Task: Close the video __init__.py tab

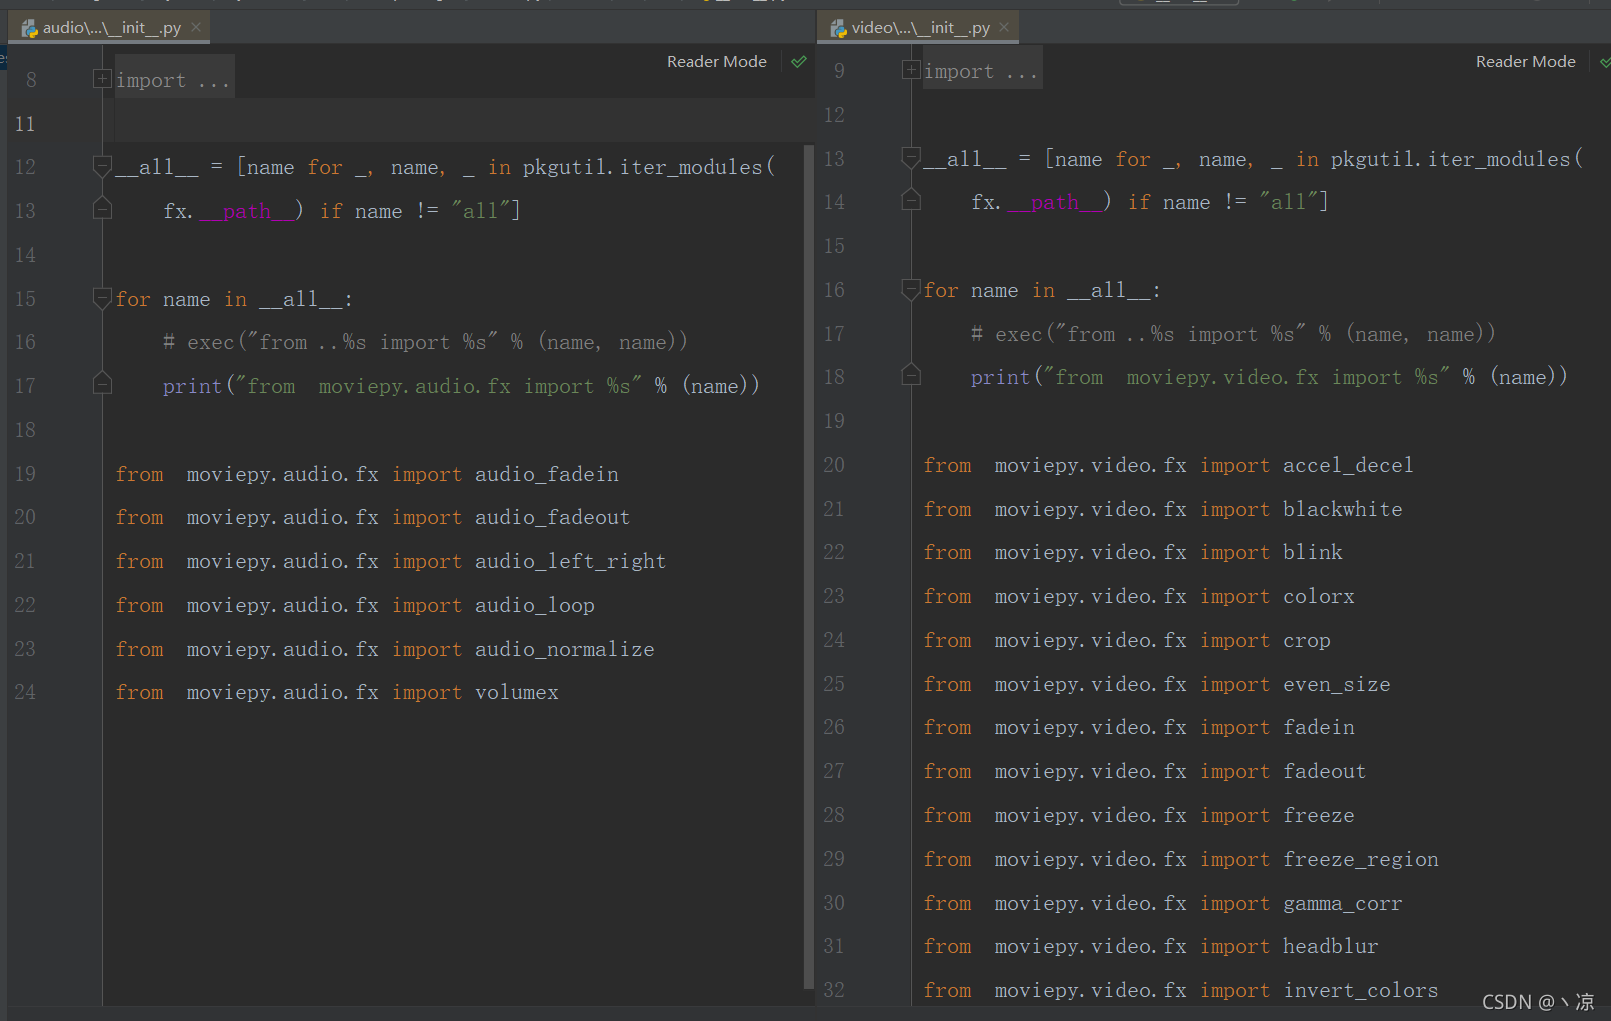Action: 1004,27
